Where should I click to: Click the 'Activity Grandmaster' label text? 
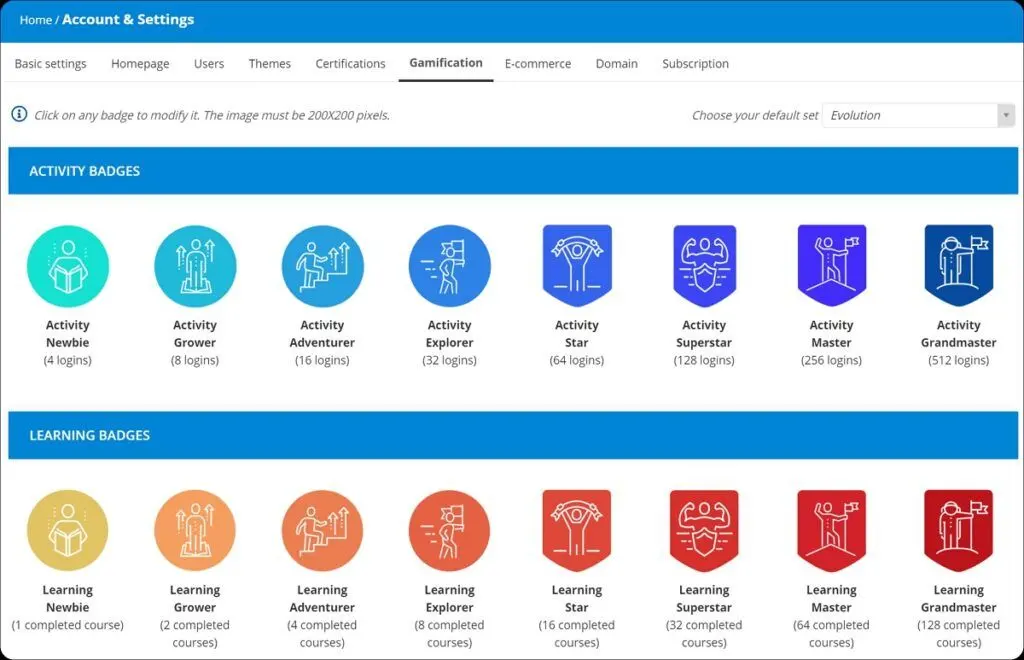click(959, 334)
